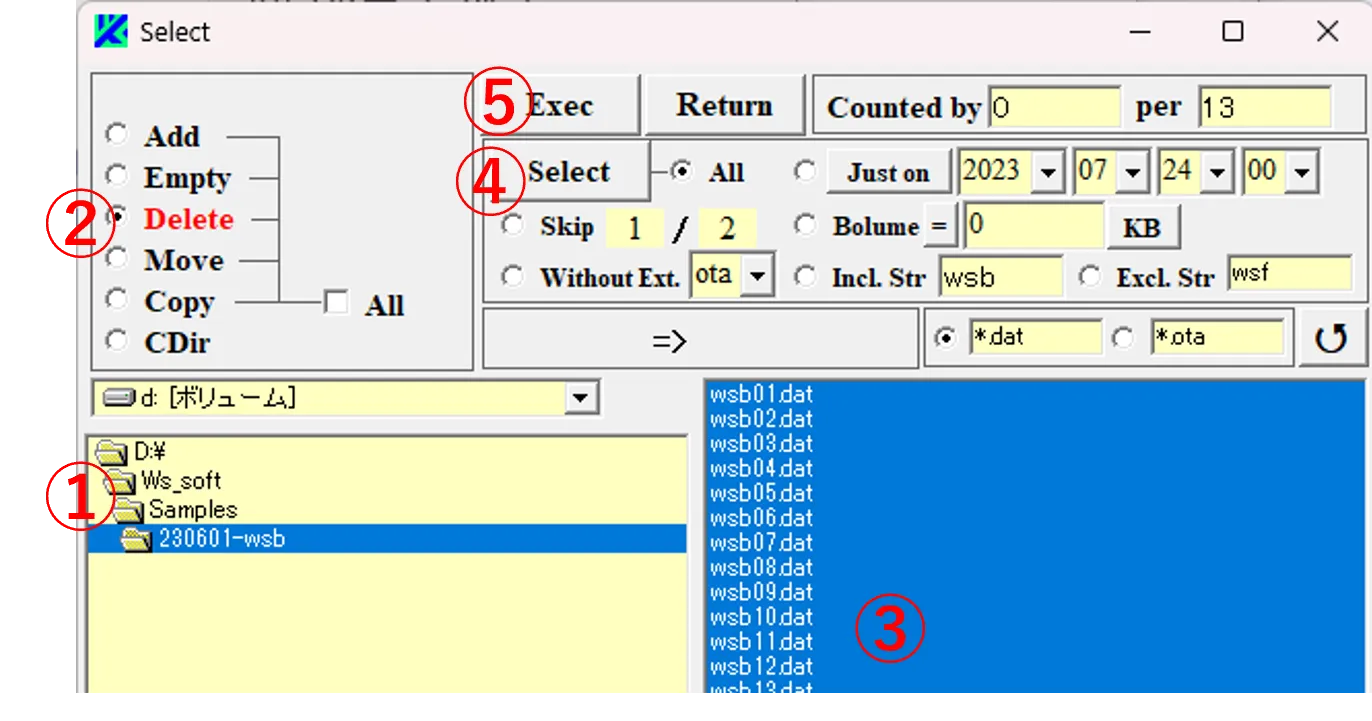Click the => arrow button

pos(699,339)
